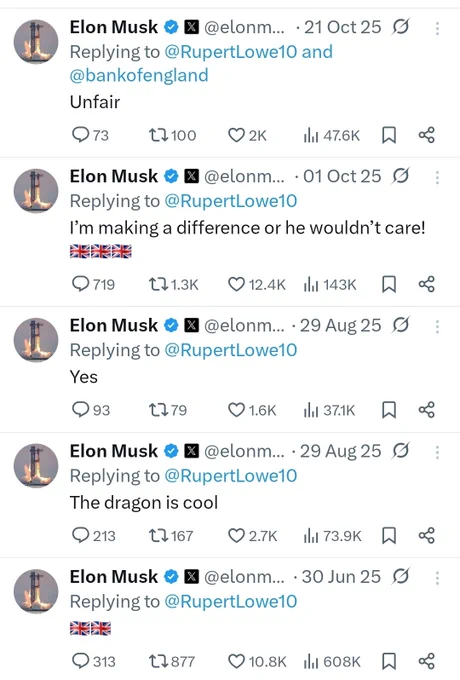Click the Grok icon on the 01 Oct 25 tweet
Viewport: 460px width, 680px height.
point(401,176)
